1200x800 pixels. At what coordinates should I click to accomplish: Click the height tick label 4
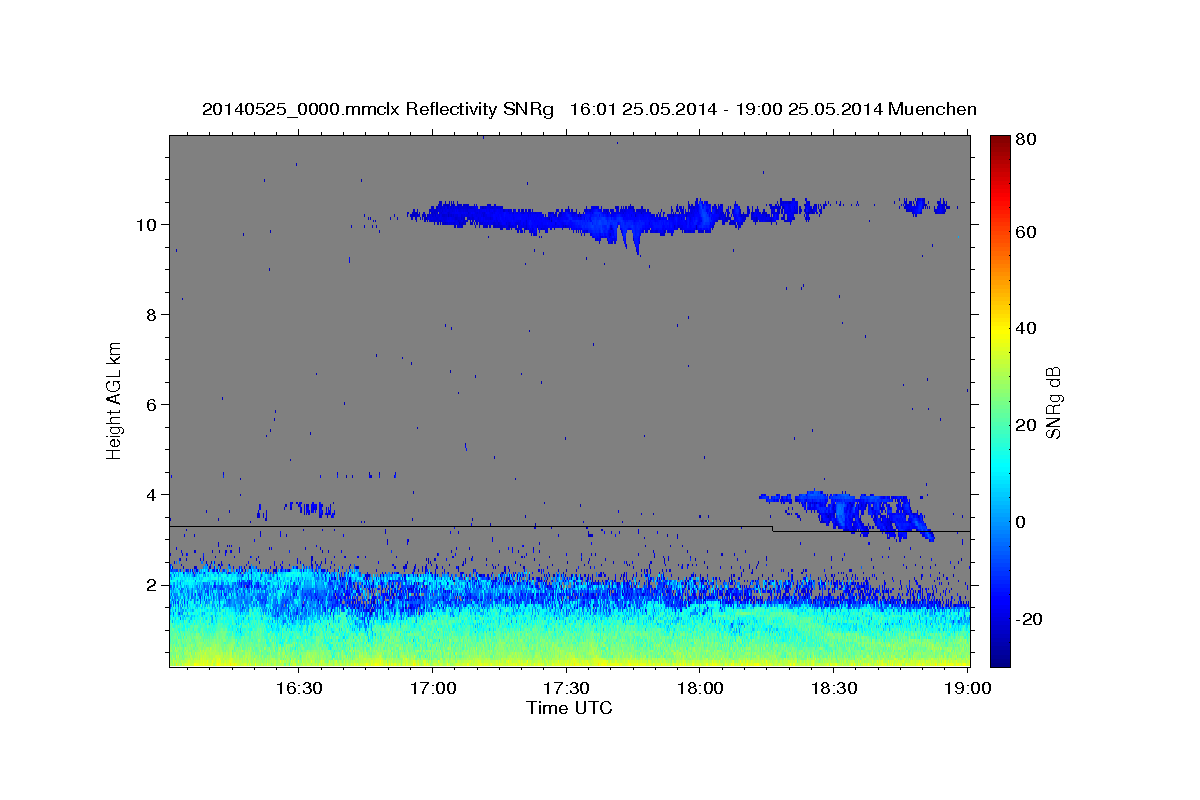153,494
